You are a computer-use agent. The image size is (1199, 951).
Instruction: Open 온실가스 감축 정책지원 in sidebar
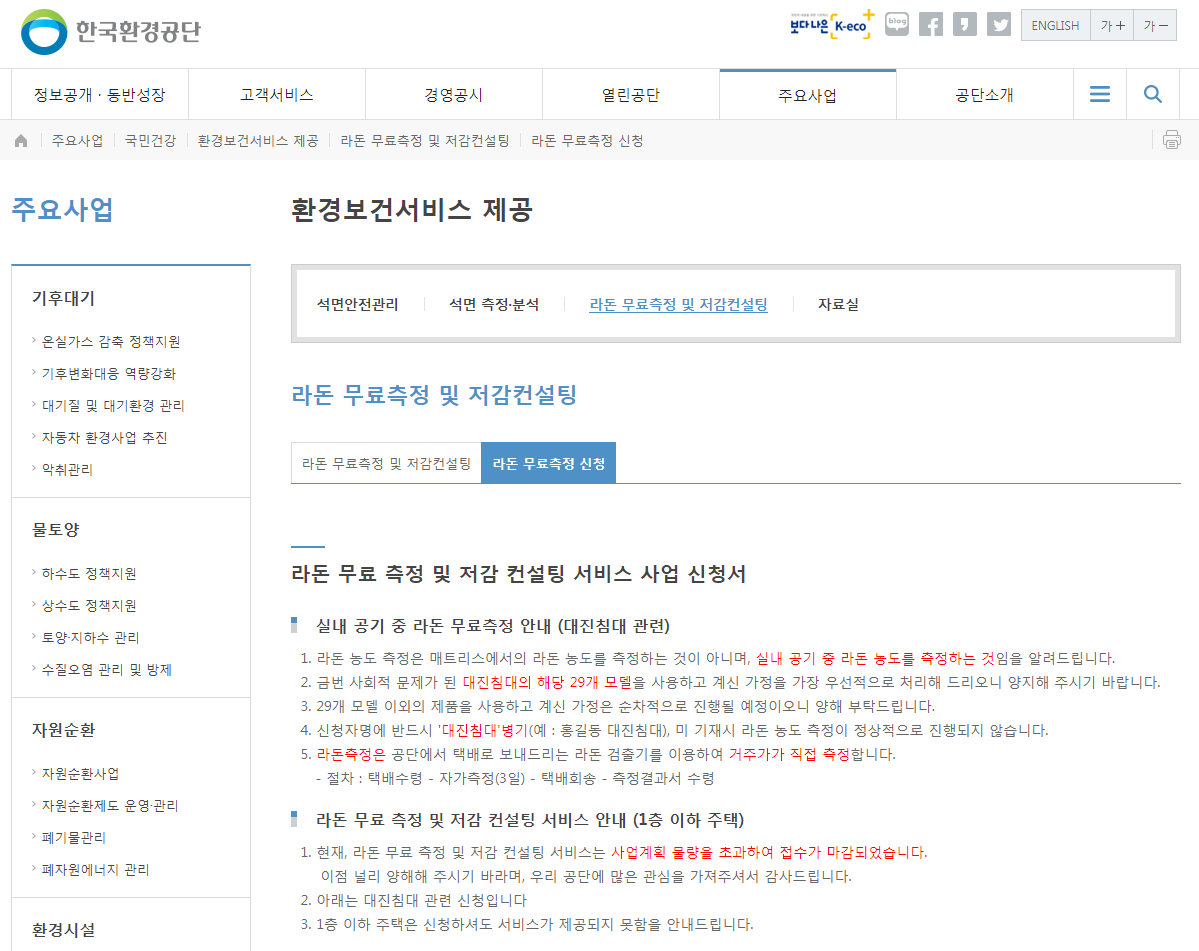(111, 342)
